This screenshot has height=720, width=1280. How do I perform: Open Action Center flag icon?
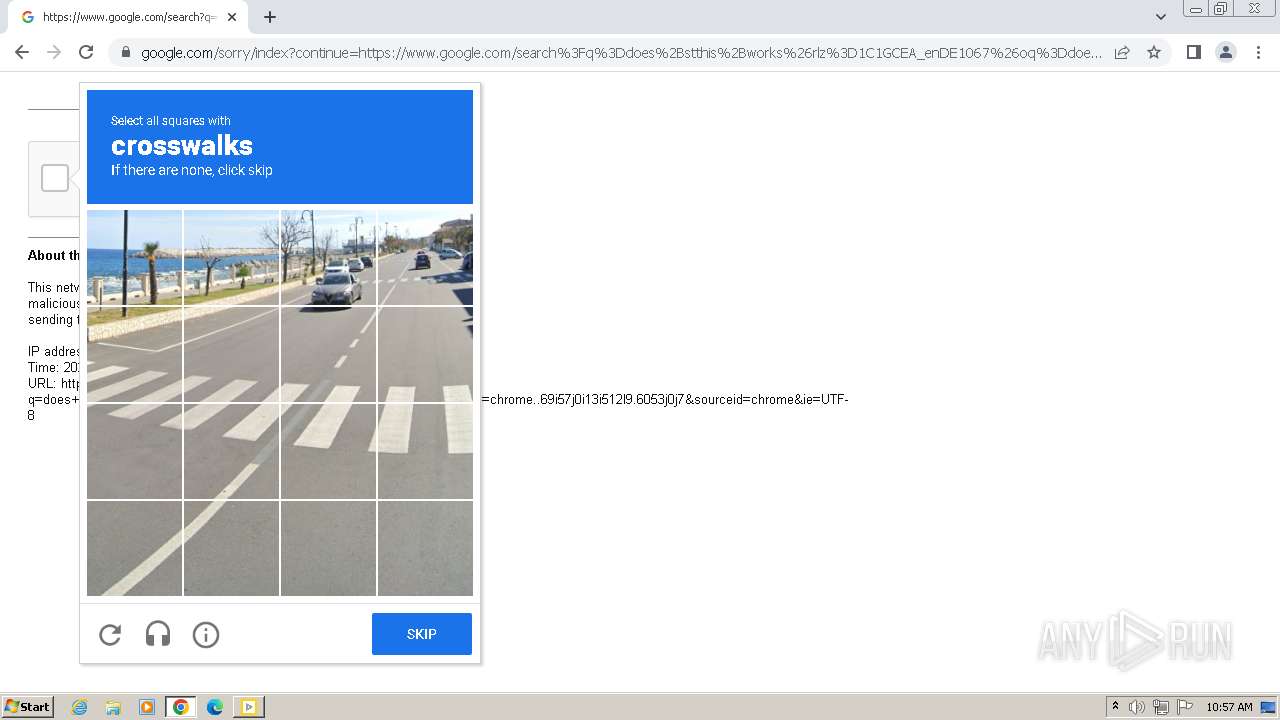[1185, 707]
